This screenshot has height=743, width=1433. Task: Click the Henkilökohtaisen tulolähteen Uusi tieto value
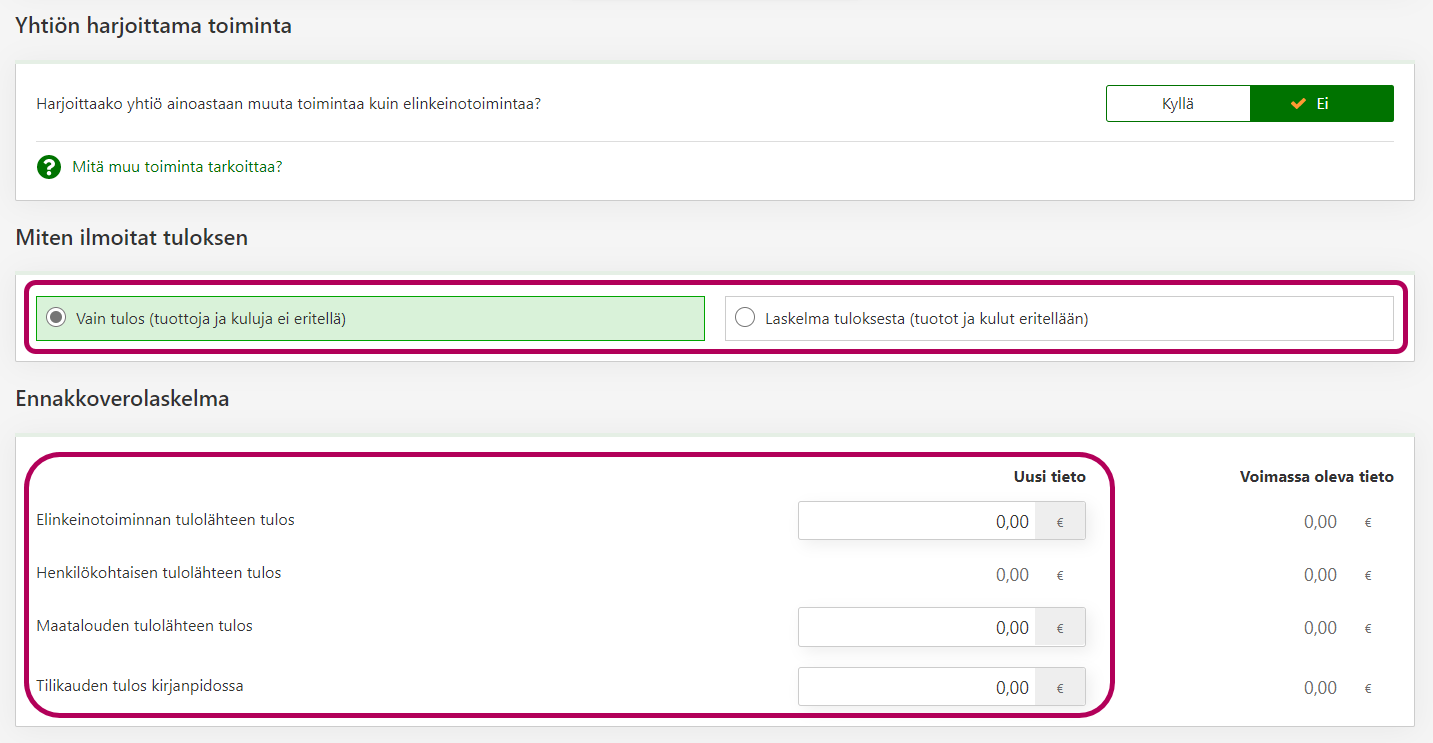click(1012, 575)
